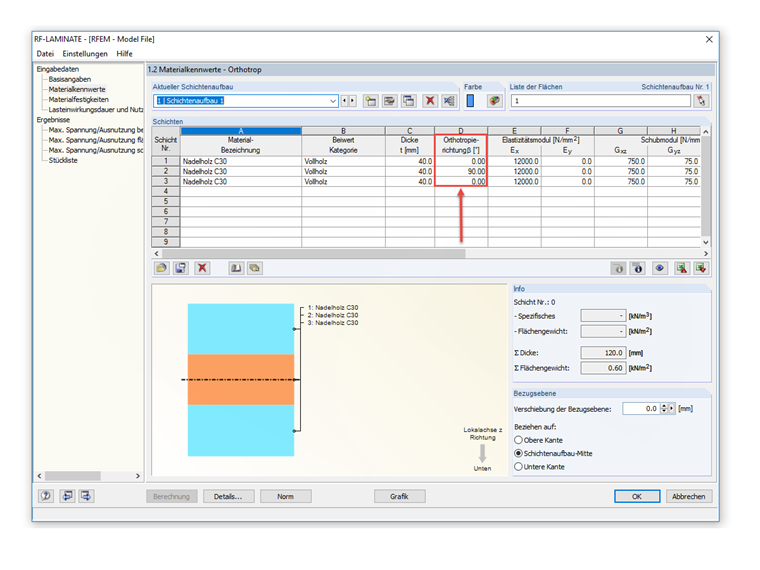The width and height of the screenshot is (760, 570).
Task: Select Materialfestigkeiten in the navigator tree
Action: pyautogui.click(x=79, y=99)
